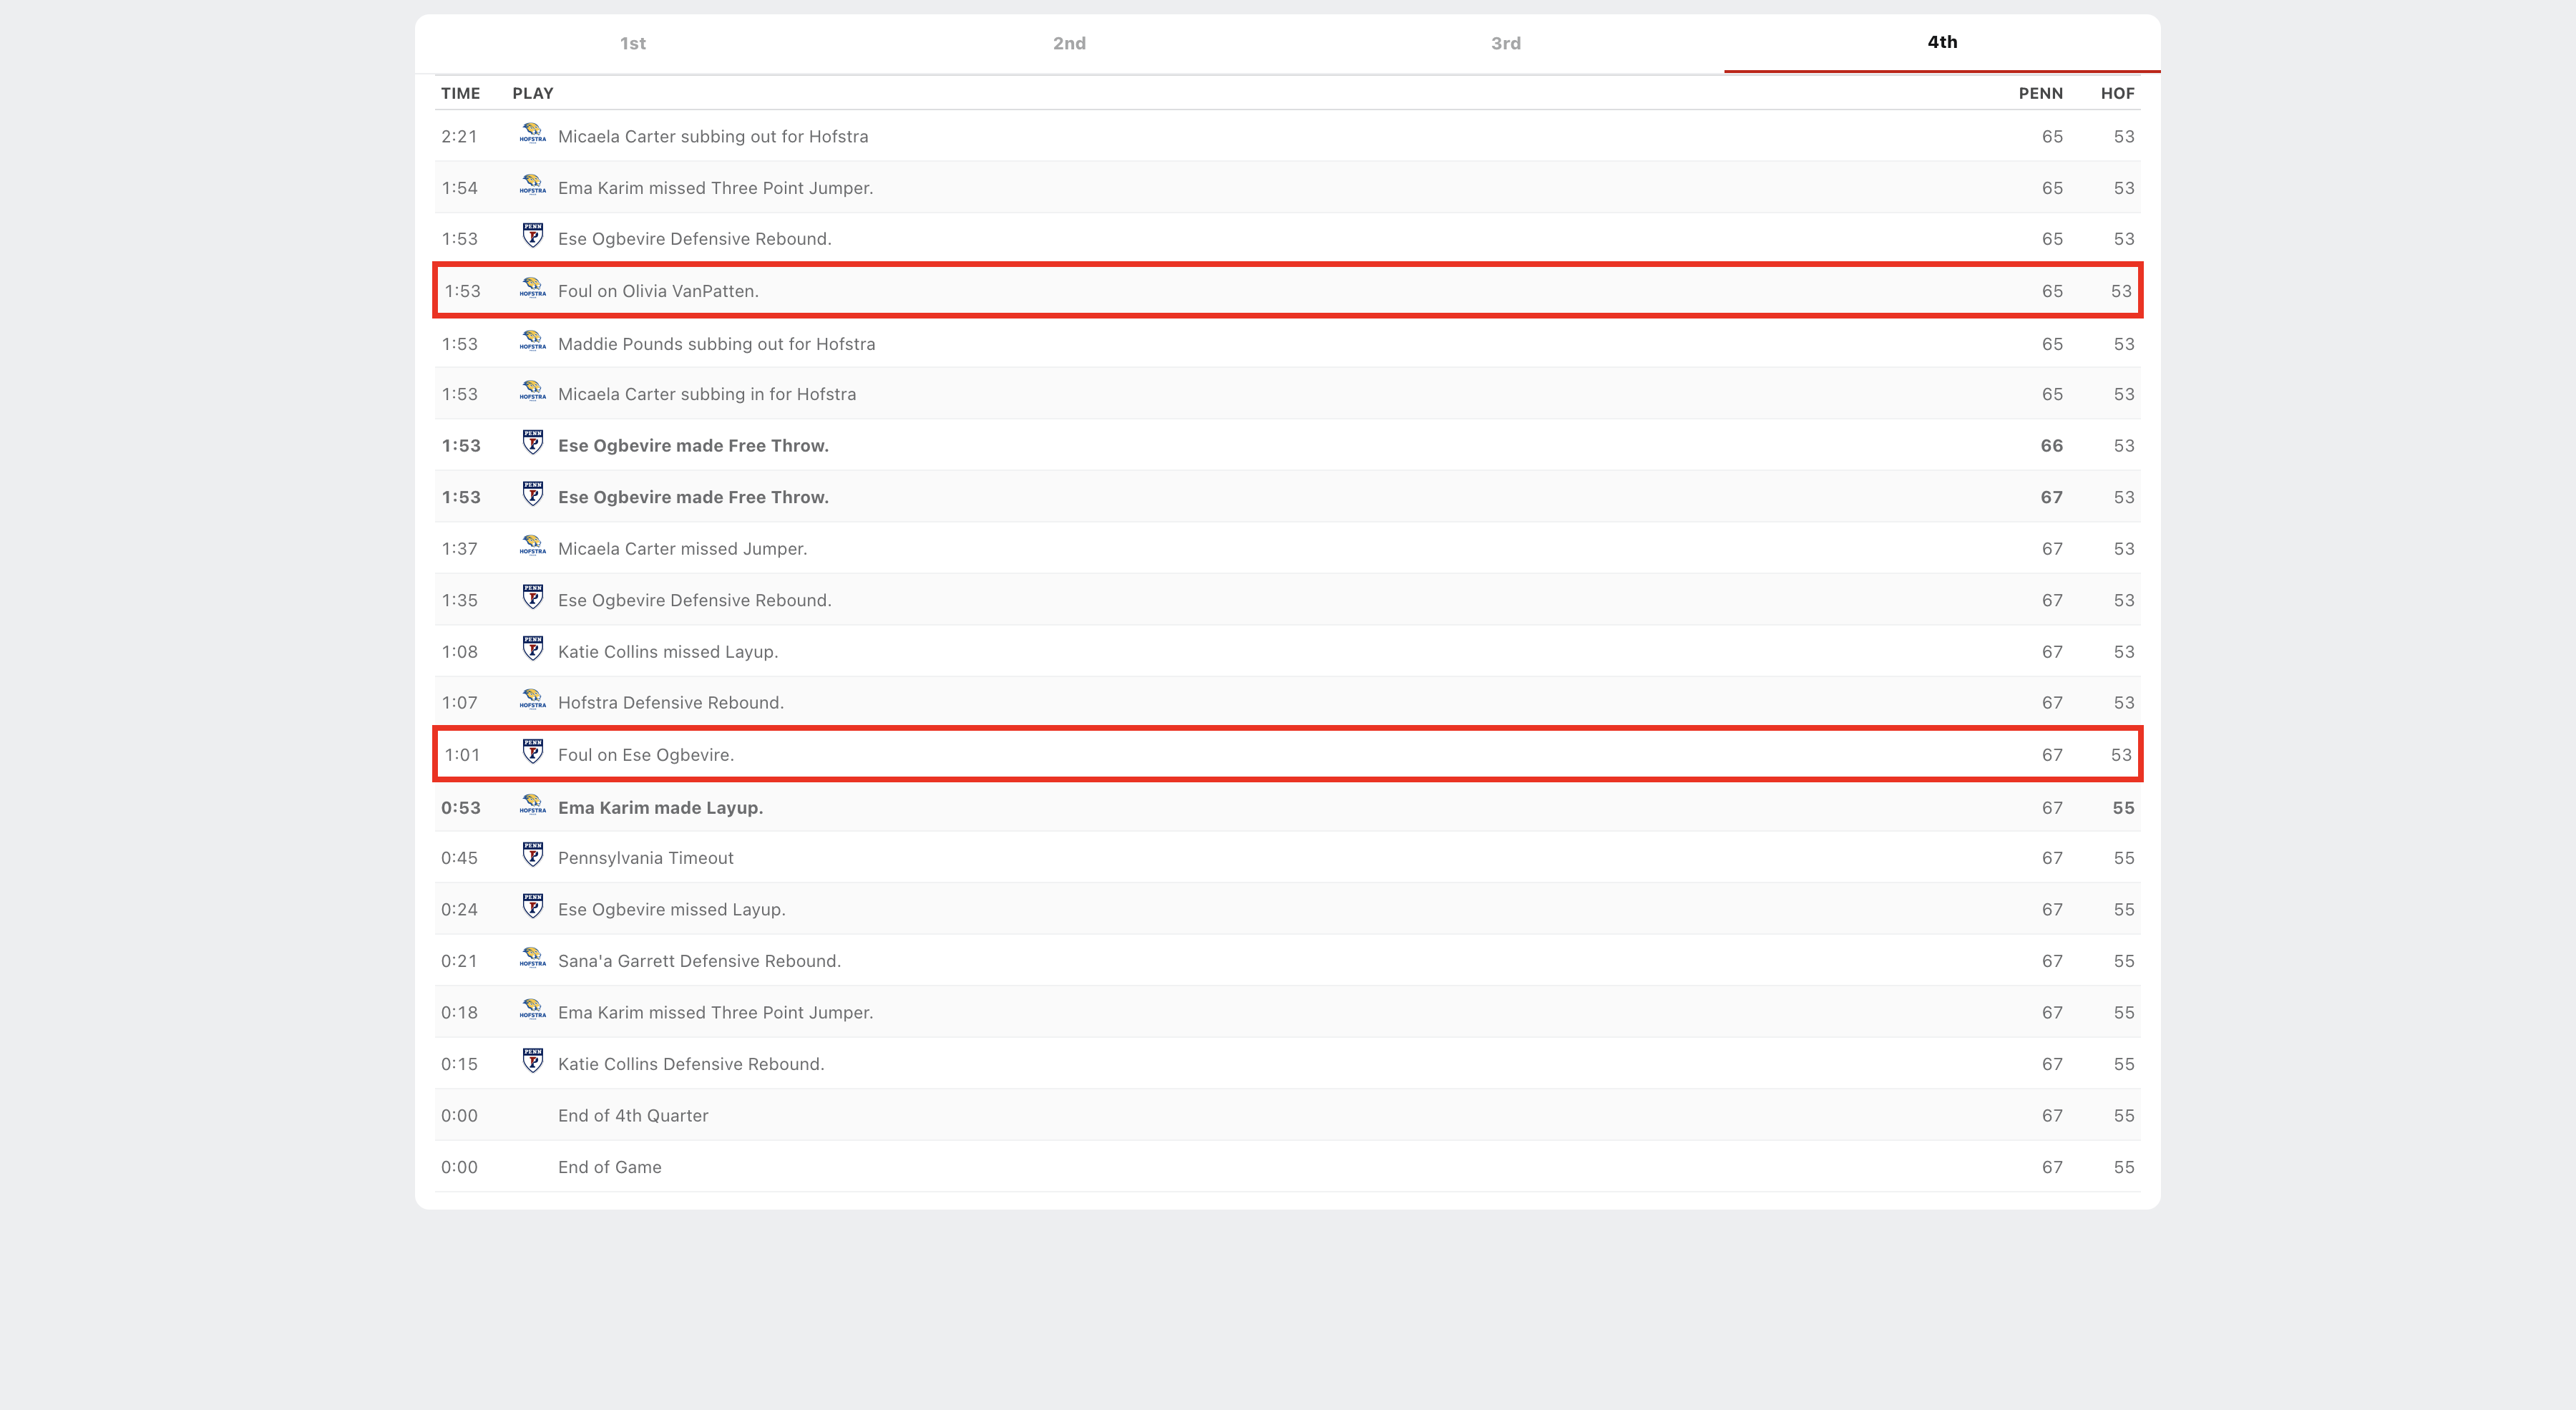Click the active 4th quarter tab
This screenshot has width=2576, height=1410.
click(x=1941, y=42)
